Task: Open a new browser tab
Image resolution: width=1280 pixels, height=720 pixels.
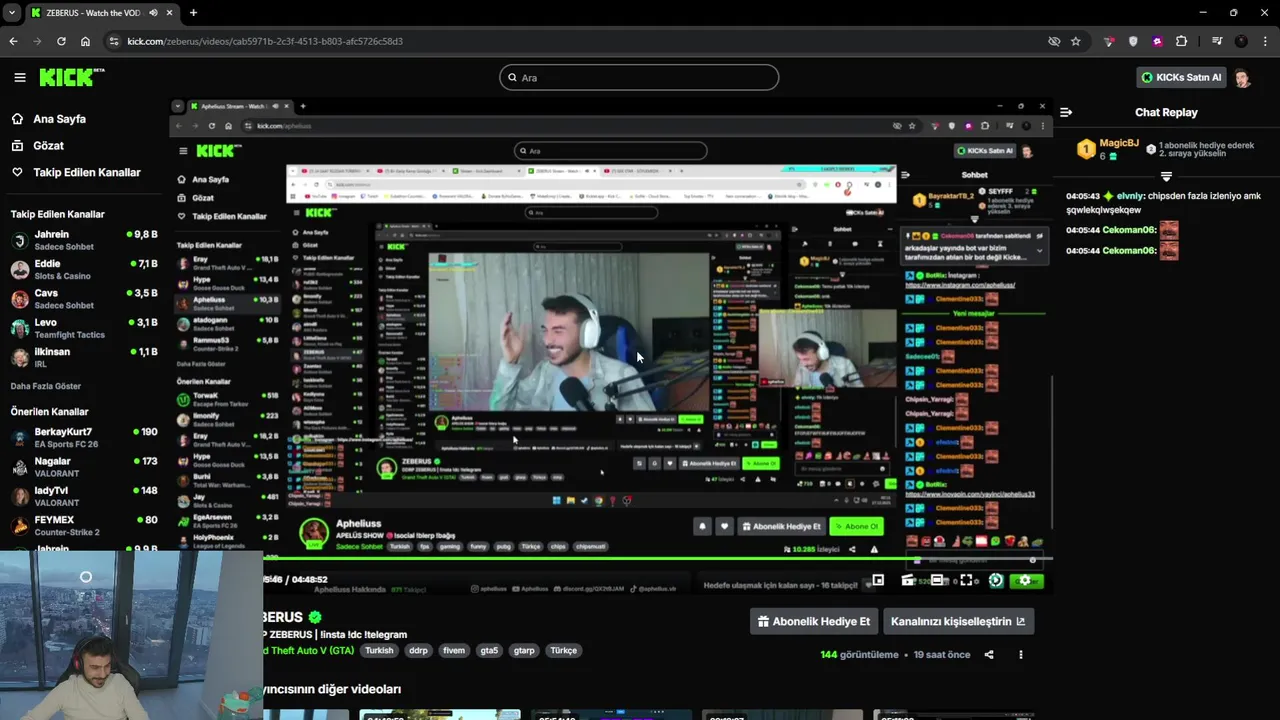Action: coord(193,13)
